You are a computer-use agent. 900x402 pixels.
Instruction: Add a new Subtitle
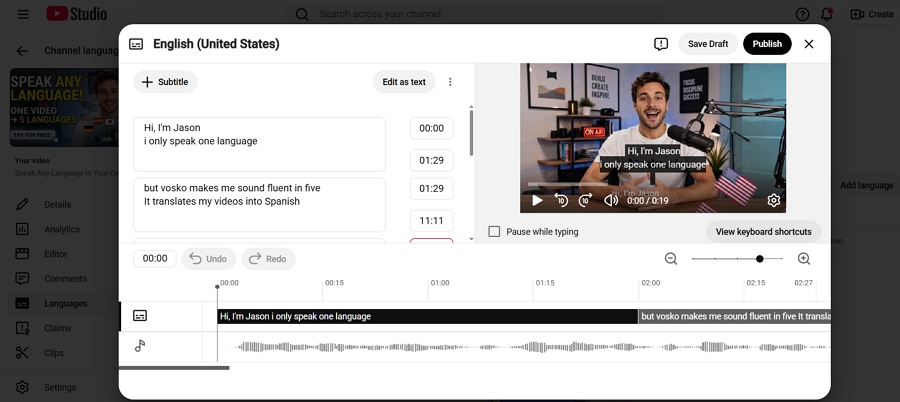click(x=165, y=82)
